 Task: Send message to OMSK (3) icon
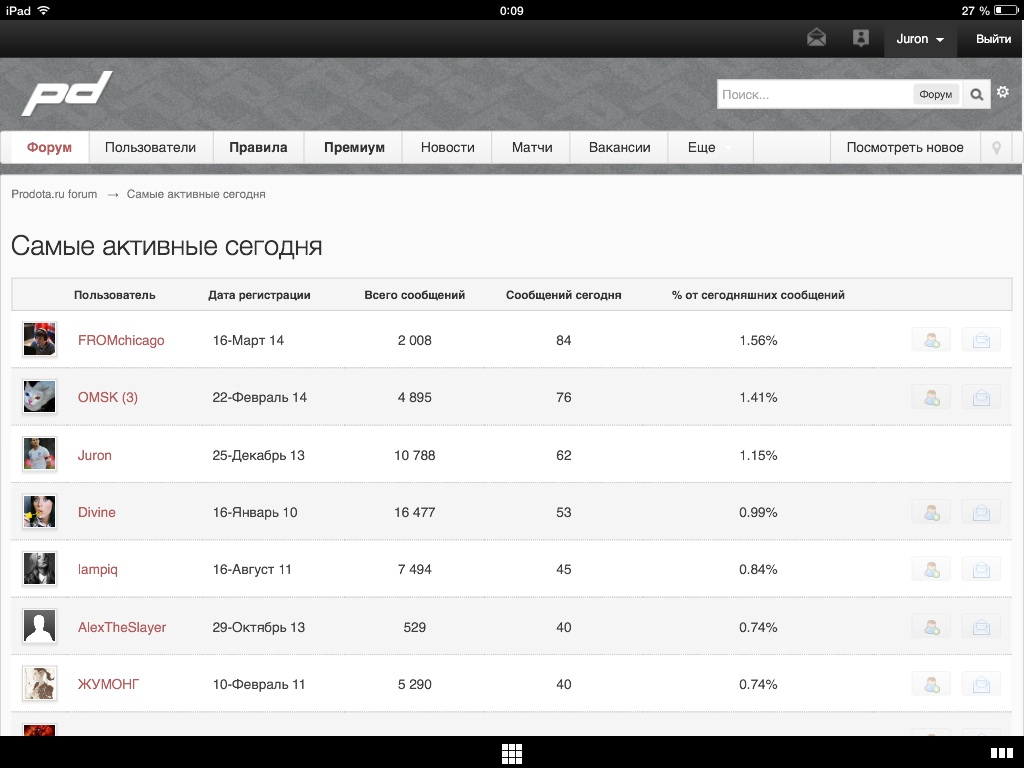pyautogui.click(x=981, y=398)
